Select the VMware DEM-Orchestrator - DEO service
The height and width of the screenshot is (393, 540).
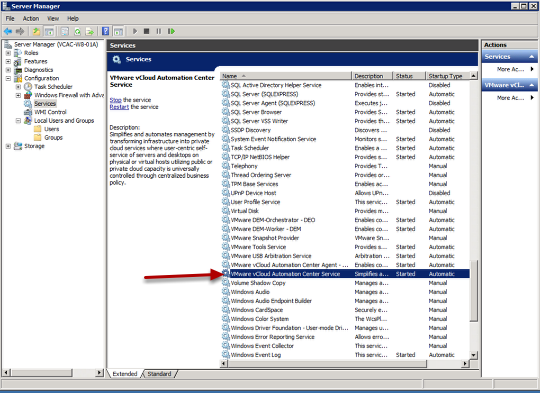click(x=345, y=220)
